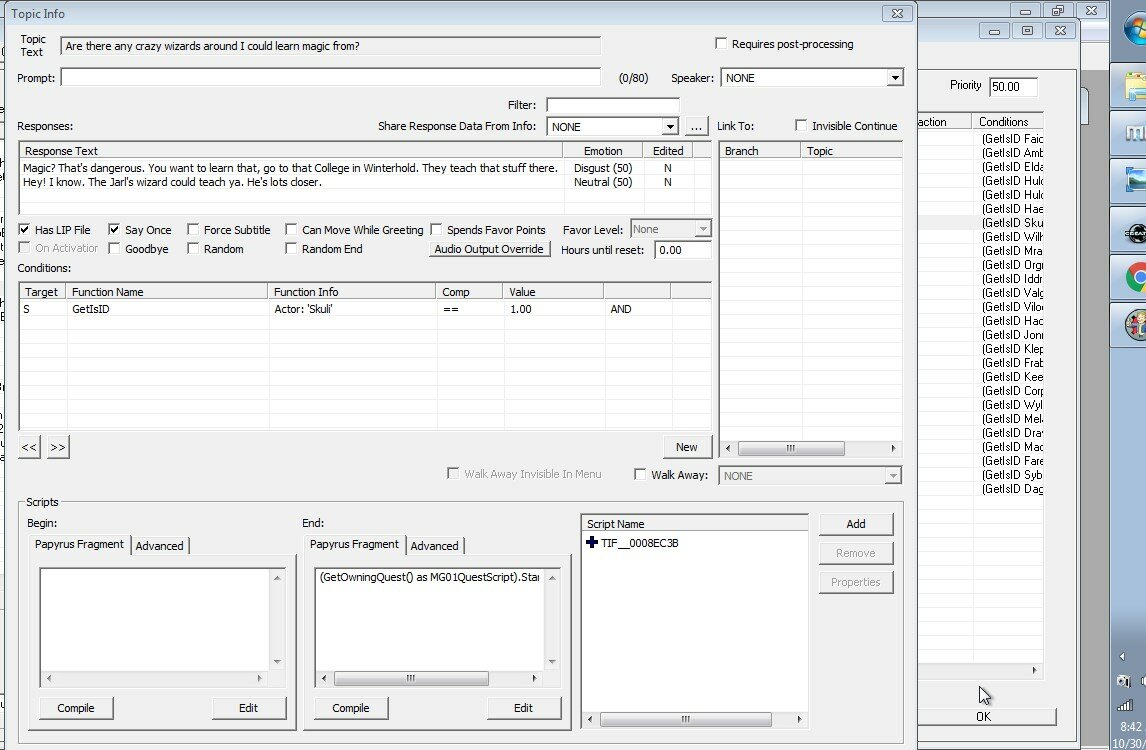The image size is (1146, 750).
Task: Click the Function Name column header
Action: point(167,292)
